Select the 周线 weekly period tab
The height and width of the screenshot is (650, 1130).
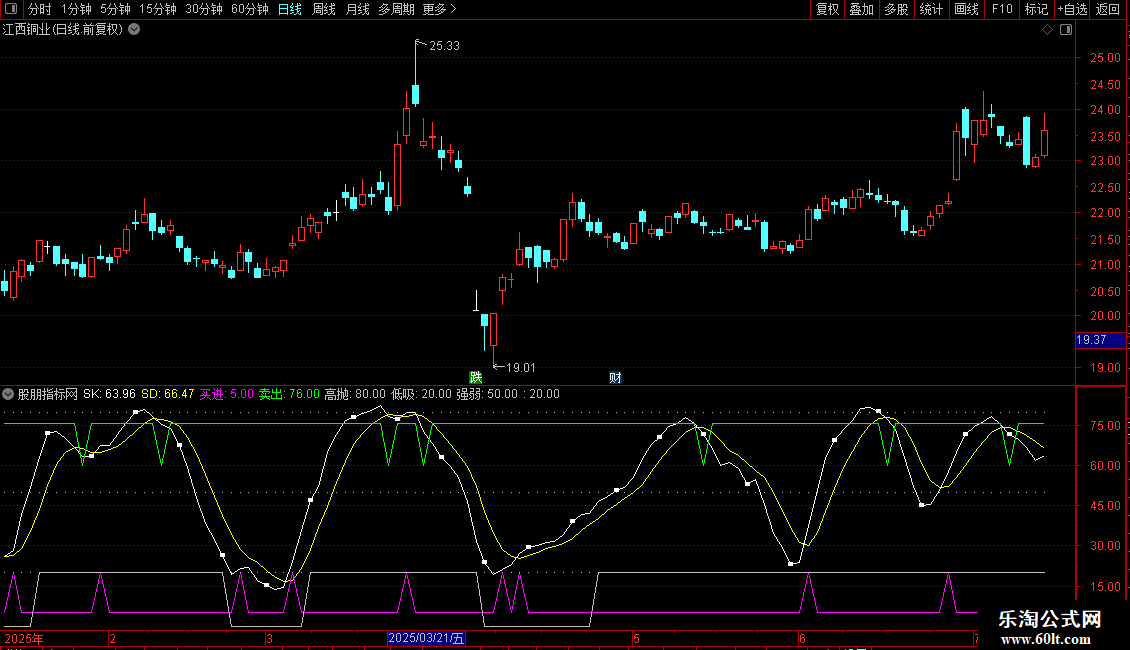[324, 10]
